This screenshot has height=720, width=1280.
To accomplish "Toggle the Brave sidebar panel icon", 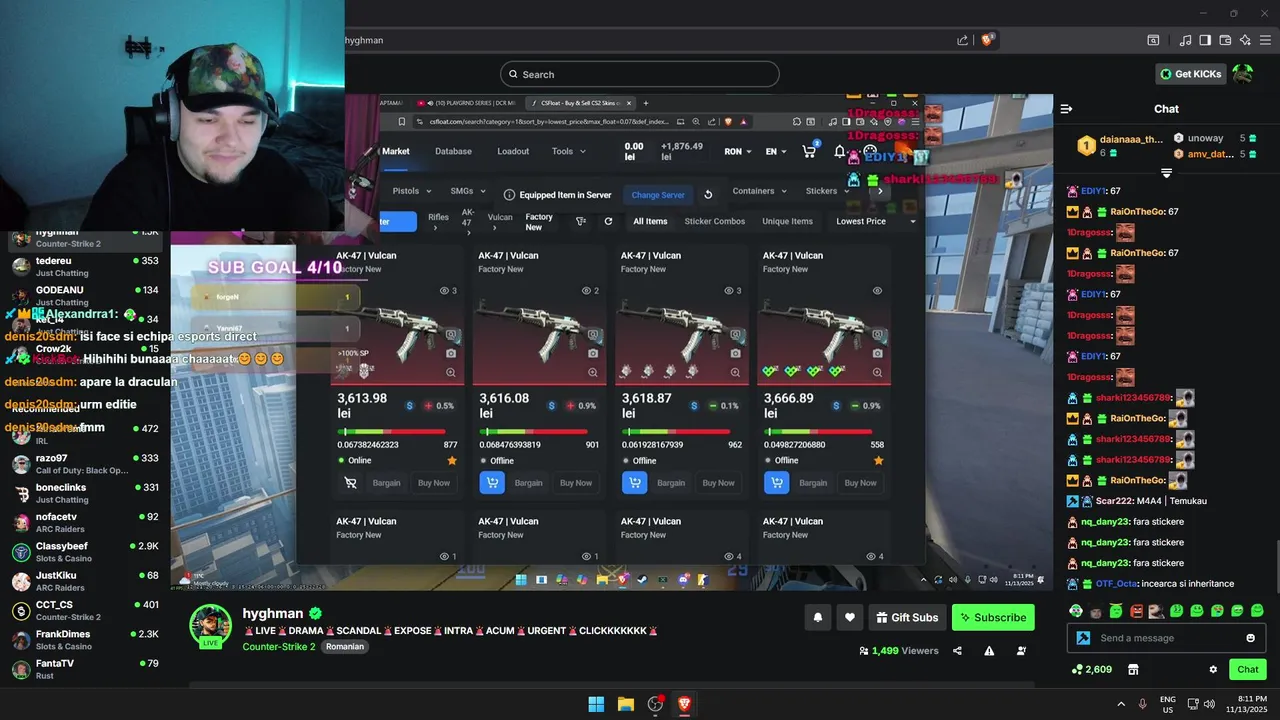I will pyautogui.click(x=1205, y=40).
